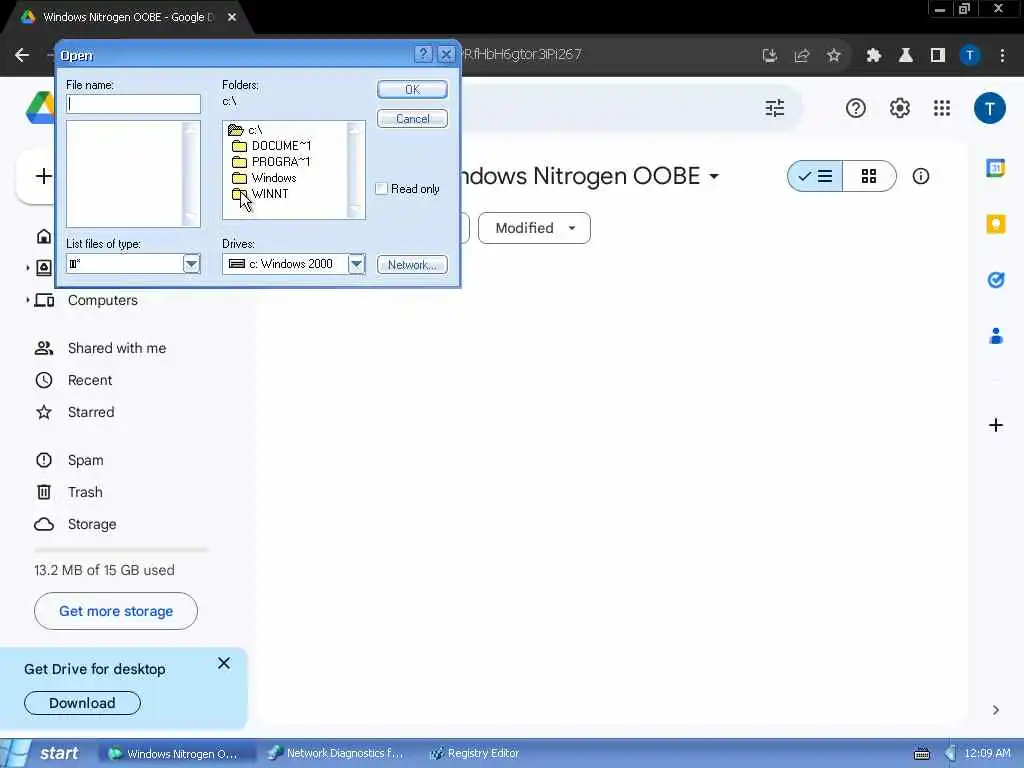The width and height of the screenshot is (1024, 768).
Task: Open Chrome three-dot menu
Action: click(x=1002, y=56)
